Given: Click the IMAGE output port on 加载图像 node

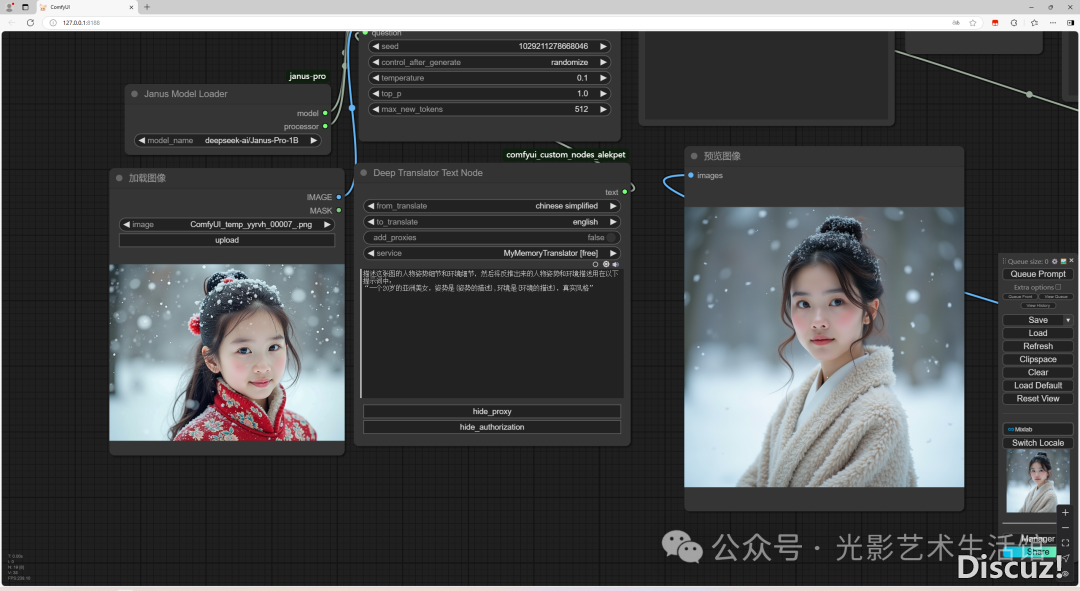Looking at the screenshot, I should point(338,197).
